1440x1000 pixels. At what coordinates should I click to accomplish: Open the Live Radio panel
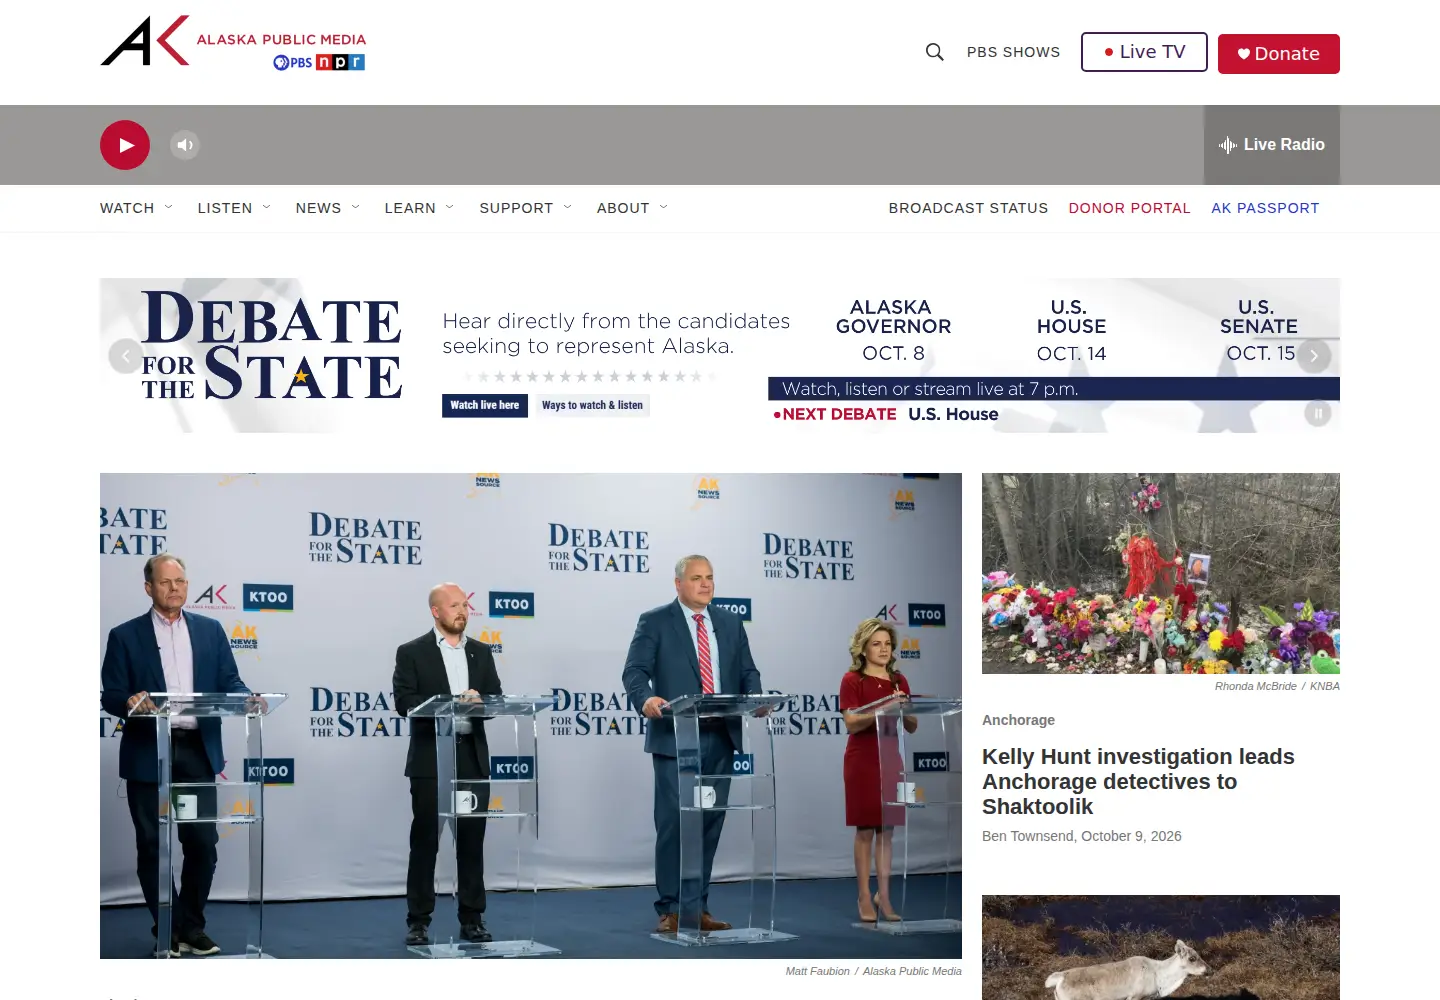[x=1272, y=145]
